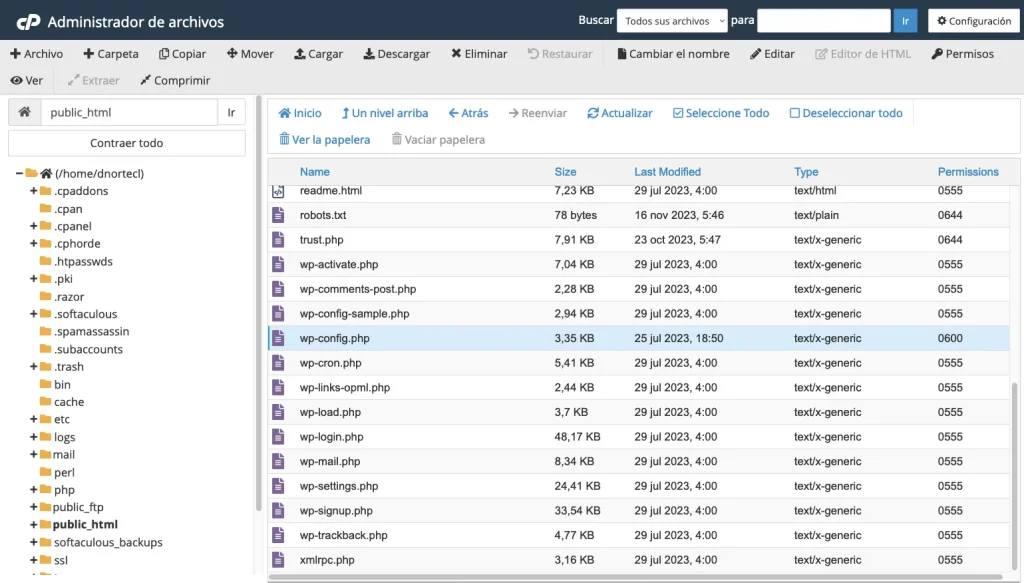Open Ver la papelera trash view

[325, 140]
